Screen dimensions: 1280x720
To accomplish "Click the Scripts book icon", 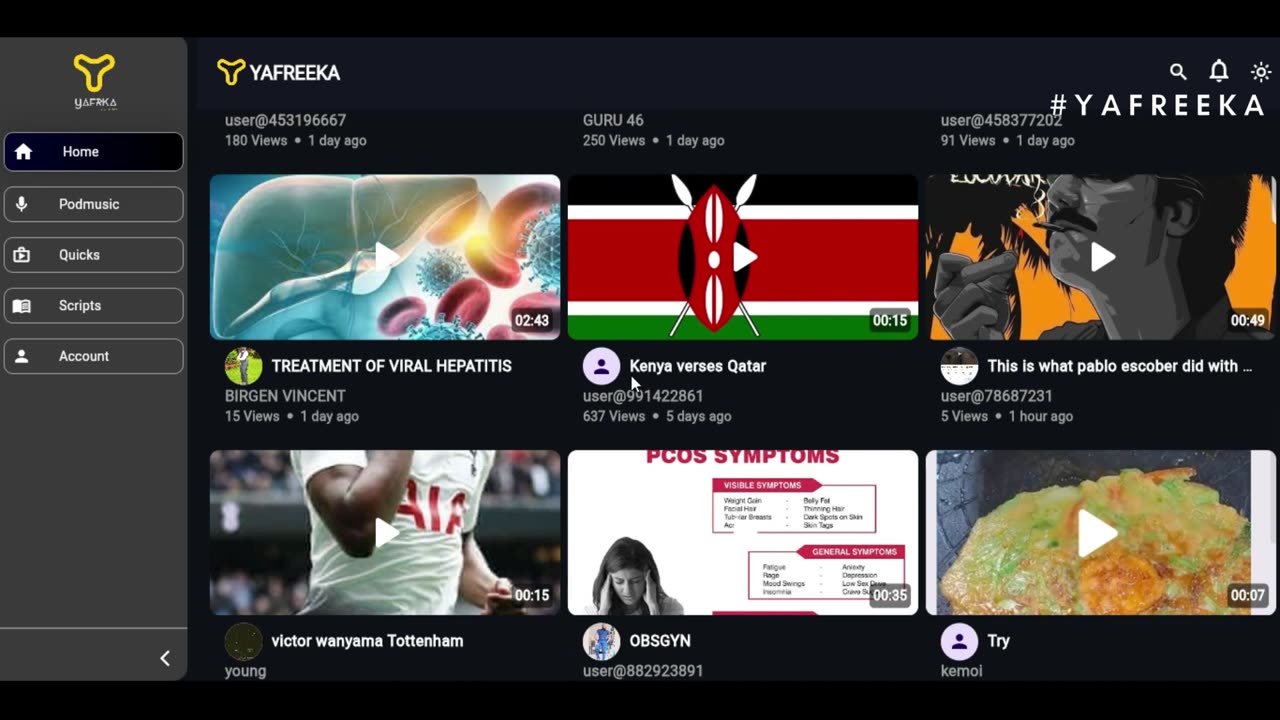I will tap(21, 306).
